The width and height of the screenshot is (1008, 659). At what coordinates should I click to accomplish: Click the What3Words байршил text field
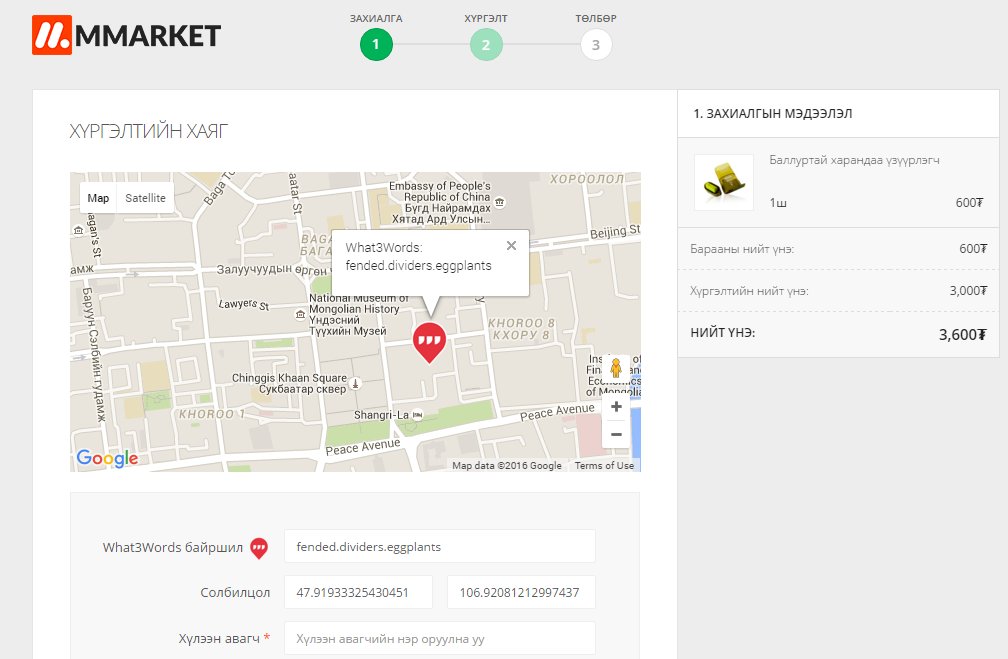pyautogui.click(x=440, y=546)
